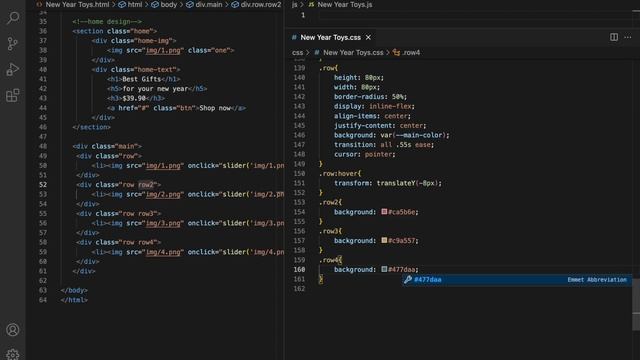Click the 'for your new year' text
Screen dimensions: 640x360
click(156, 89)
